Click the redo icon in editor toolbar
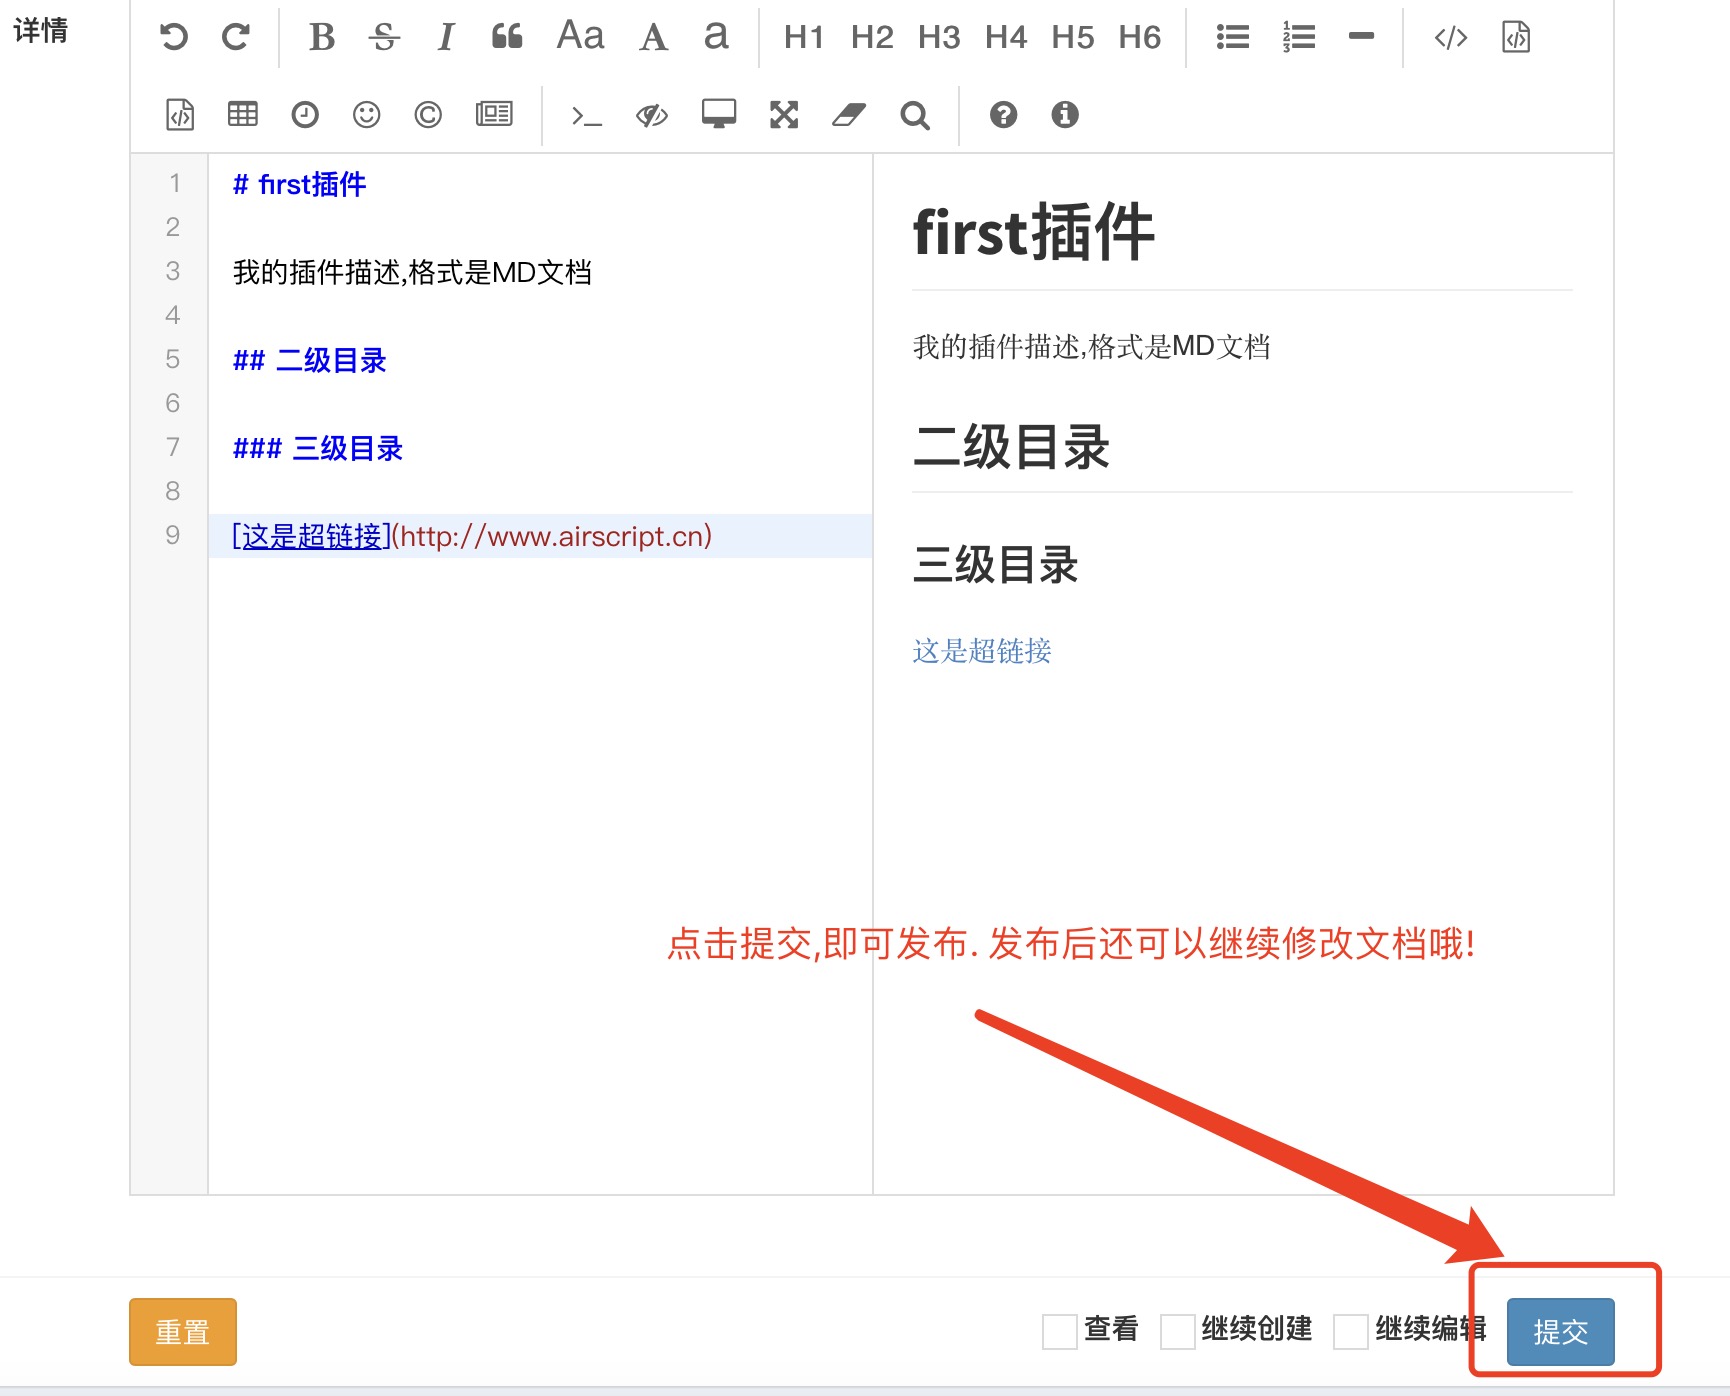Screen dimensions: 1730x1396 tap(236, 37)
